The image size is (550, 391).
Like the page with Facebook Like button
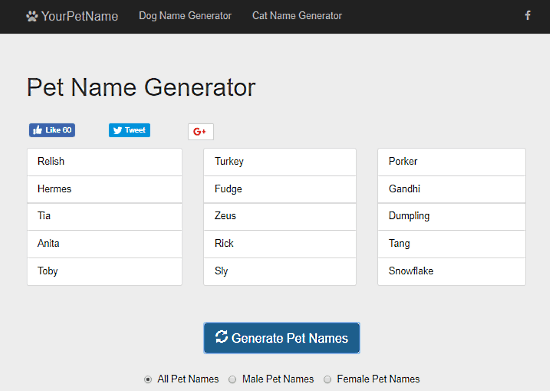point(52,130)
